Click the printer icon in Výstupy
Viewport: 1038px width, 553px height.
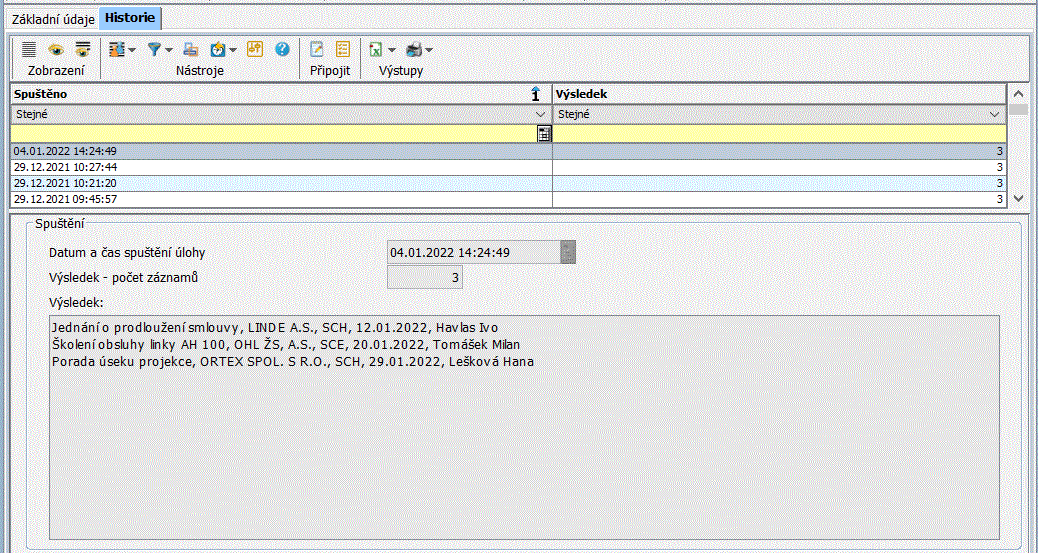point(413,49)
